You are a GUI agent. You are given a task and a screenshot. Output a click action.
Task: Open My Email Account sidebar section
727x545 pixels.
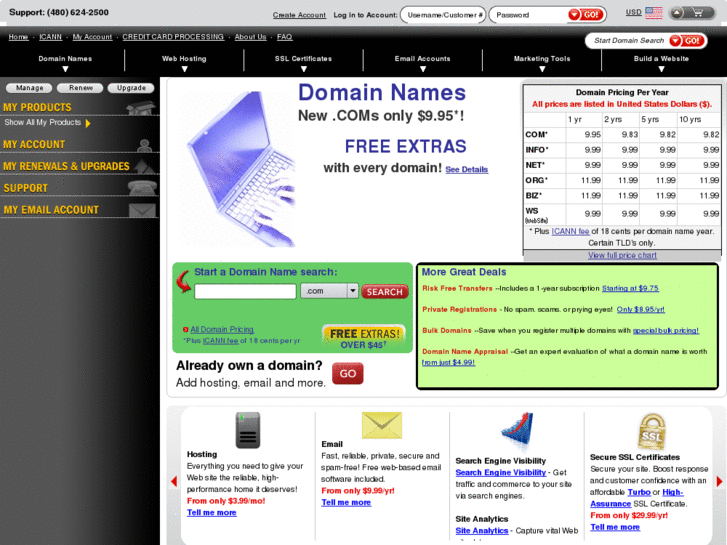point(52,210)
